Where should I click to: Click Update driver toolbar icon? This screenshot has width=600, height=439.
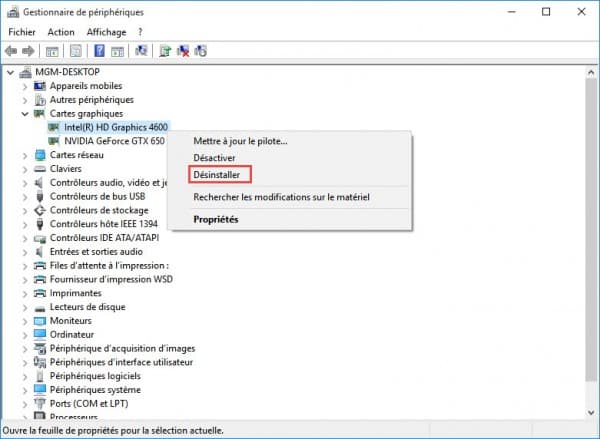(165, 51)
